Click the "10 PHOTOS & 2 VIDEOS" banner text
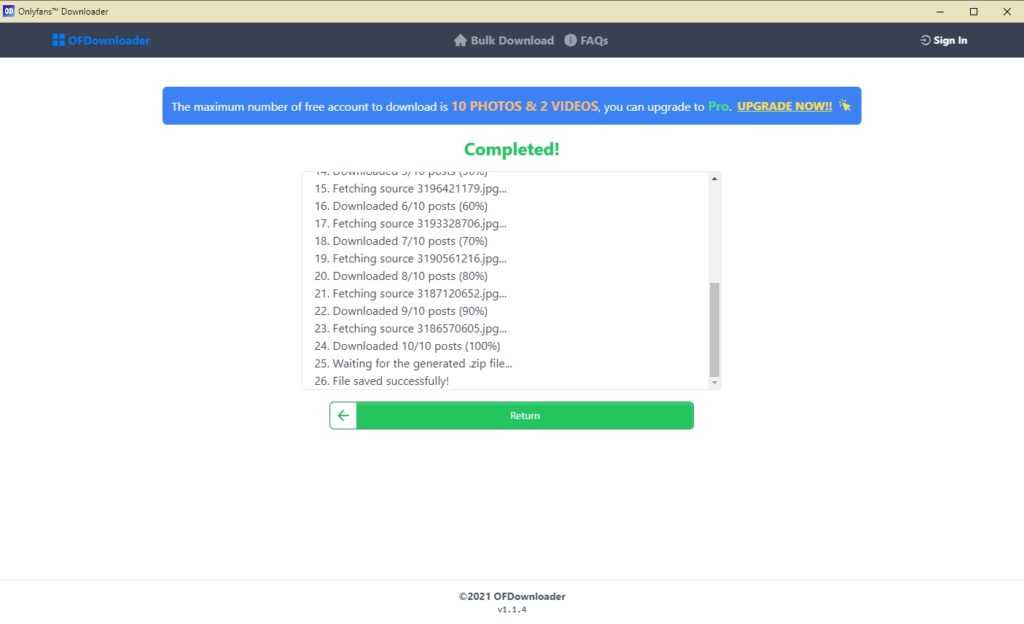This screenshot has height=624, width=1024. (524, 106)
